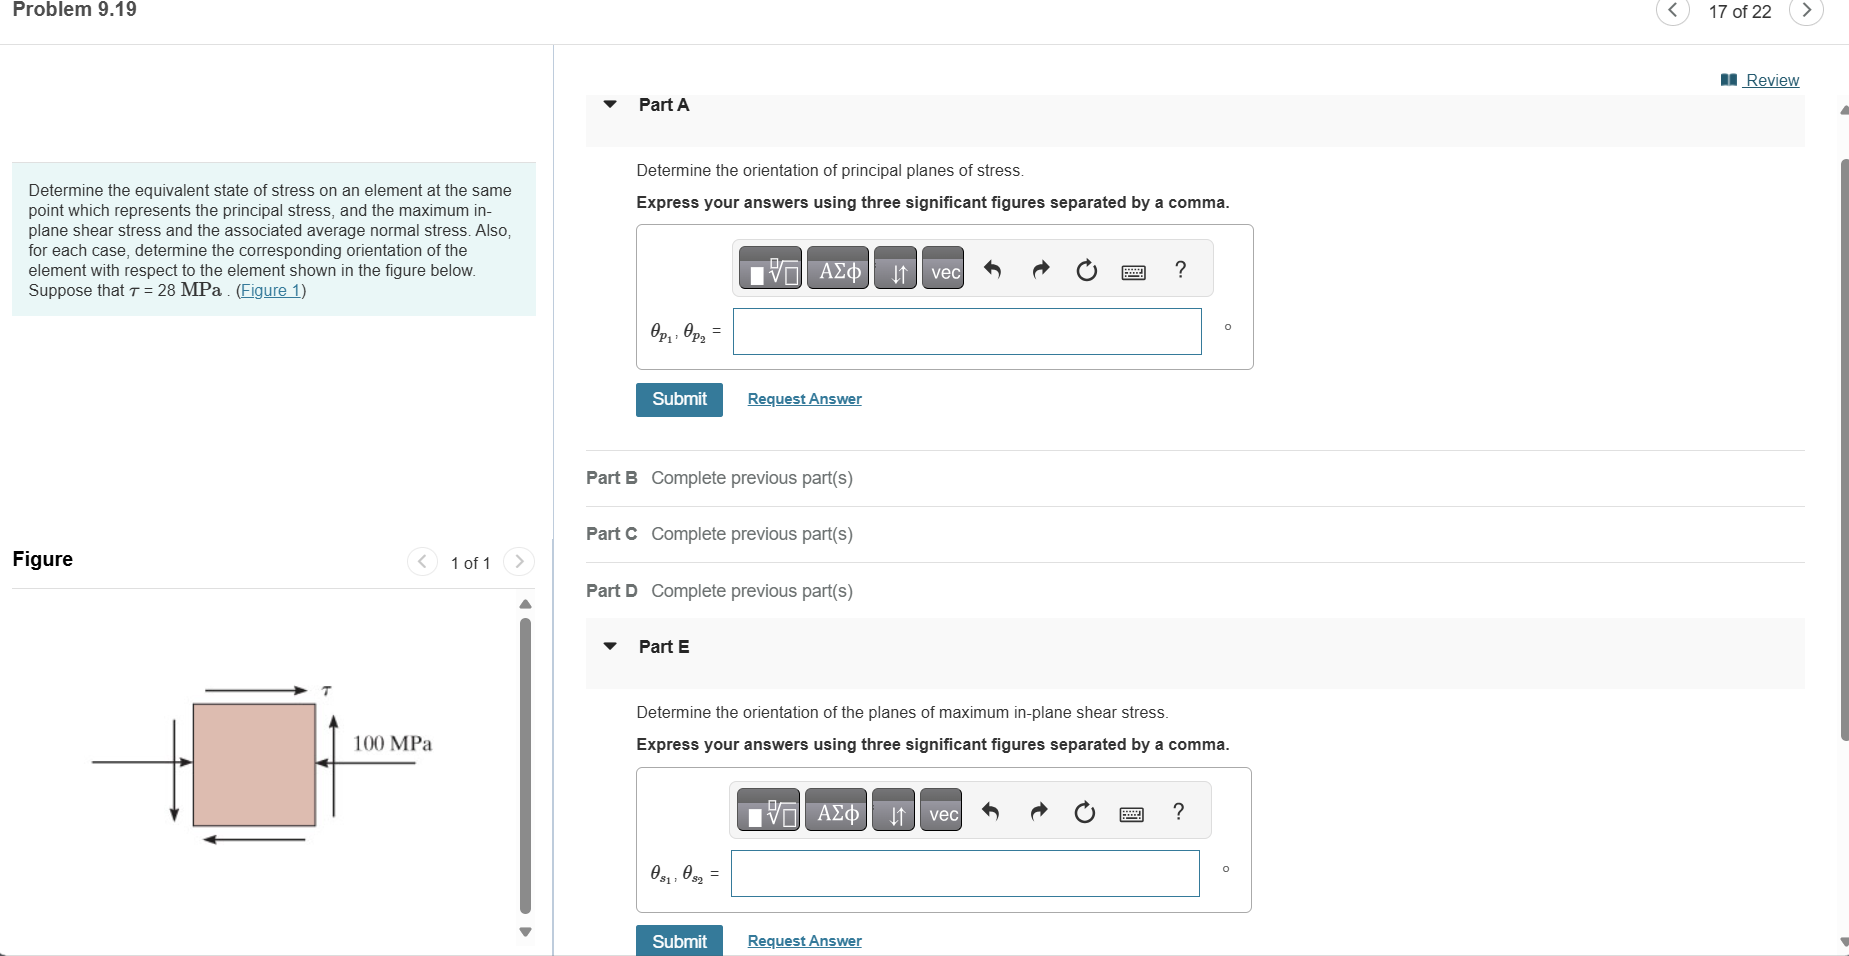Submit the Part E answer
Screen dimensions: 1849x956
(679, 941)
